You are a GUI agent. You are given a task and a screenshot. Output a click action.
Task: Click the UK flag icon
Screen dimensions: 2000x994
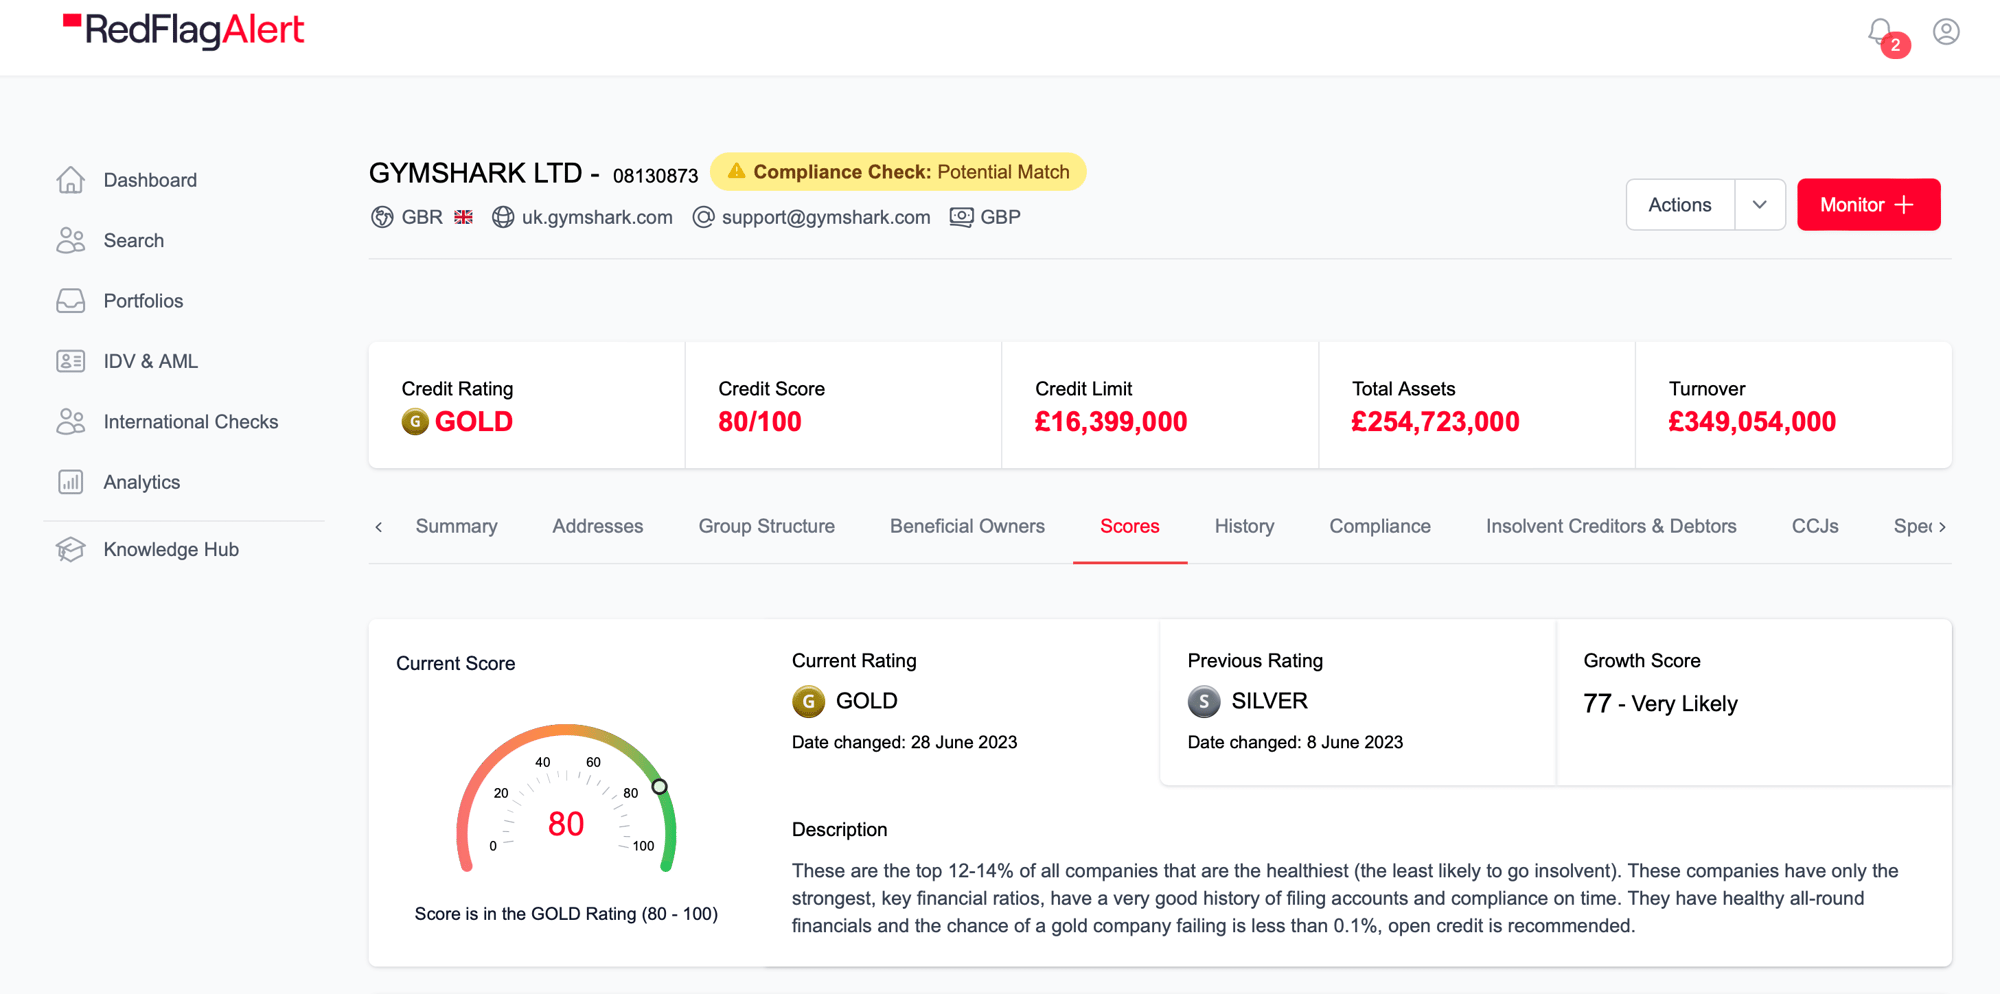click(463, 217)
